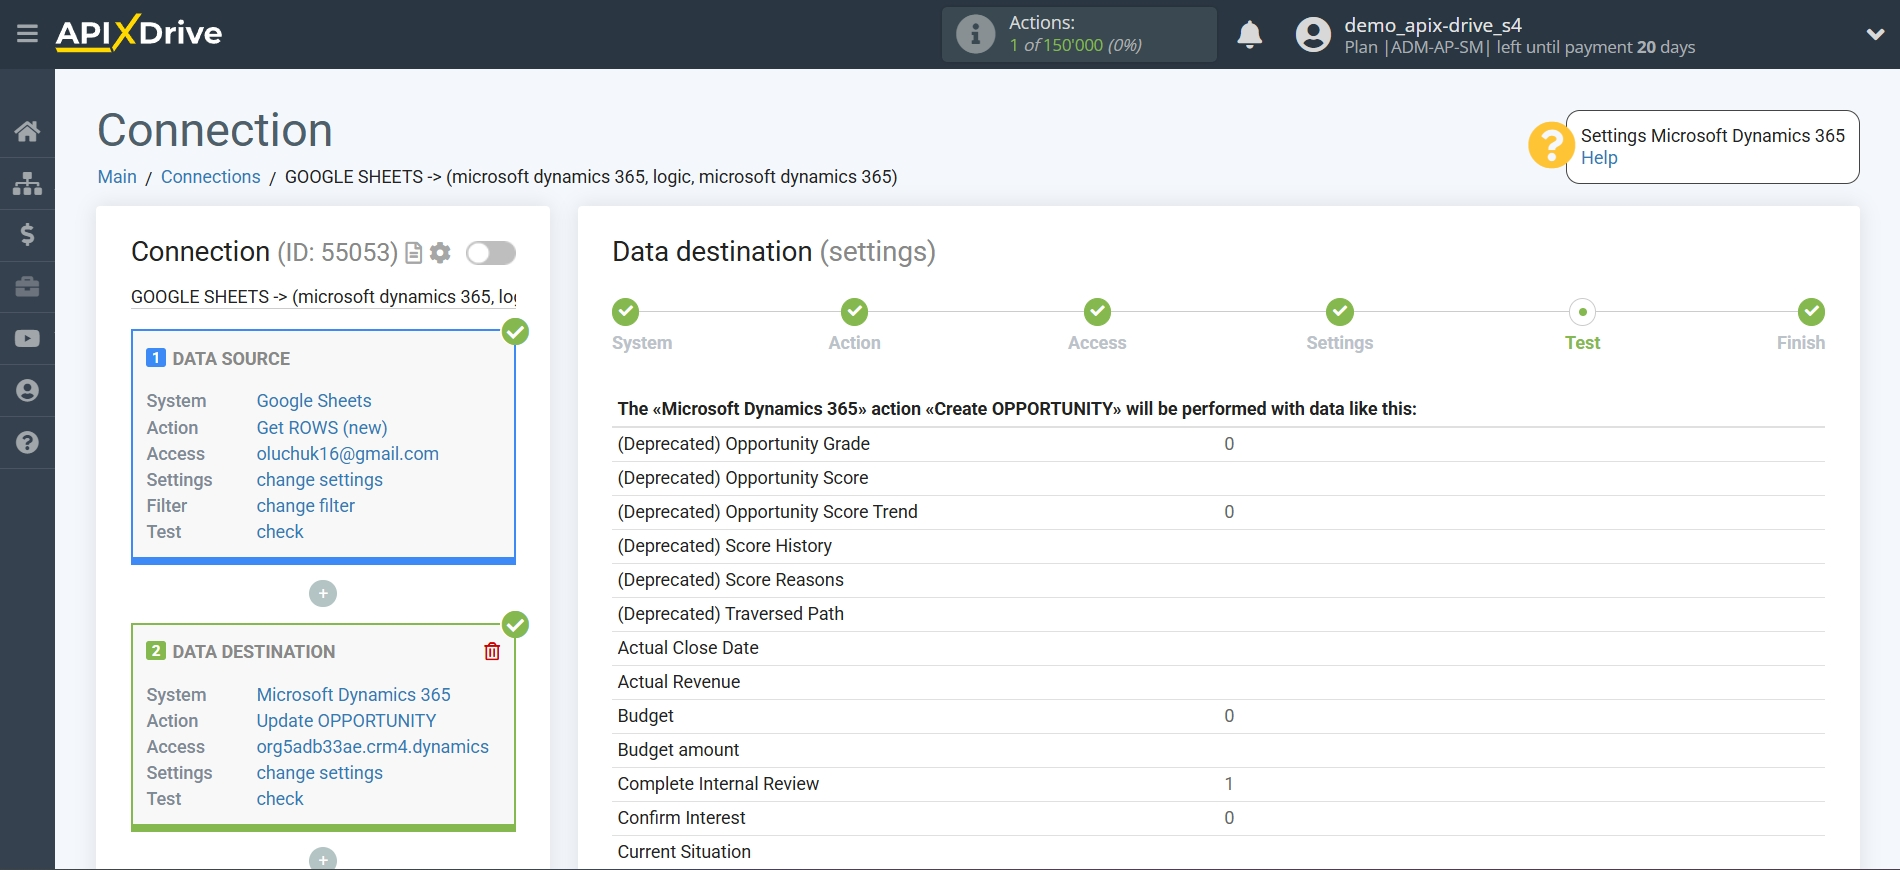
Task: Click the yellow help question mark icon
Action: coord(1550,146)
